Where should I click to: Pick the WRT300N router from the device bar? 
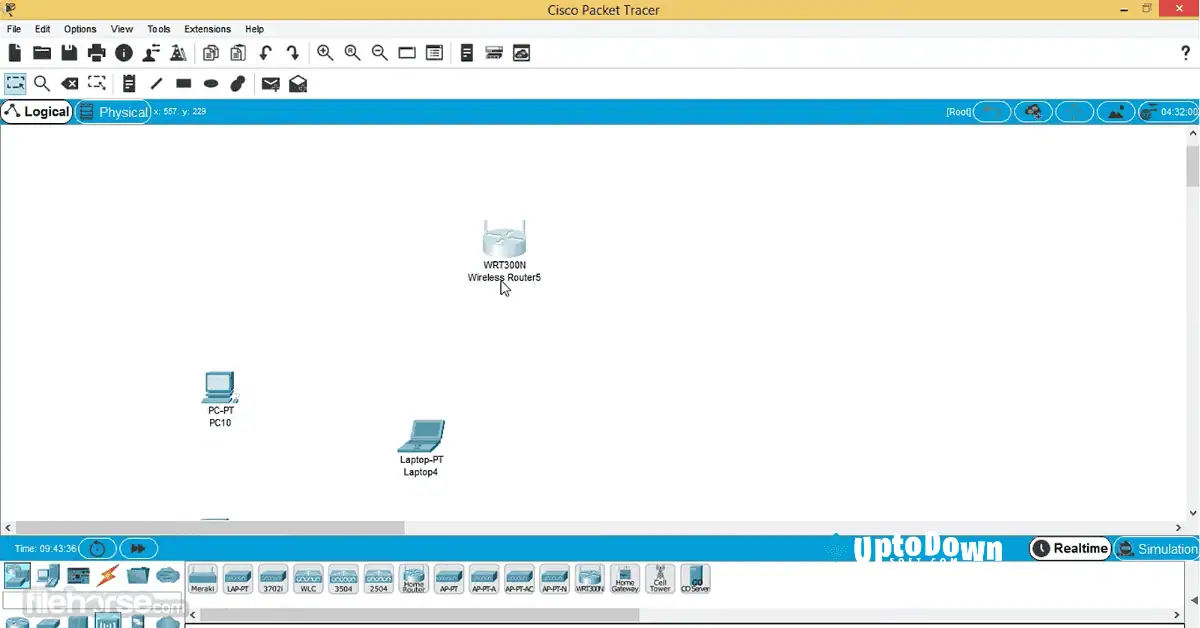[x=589, y=580]
